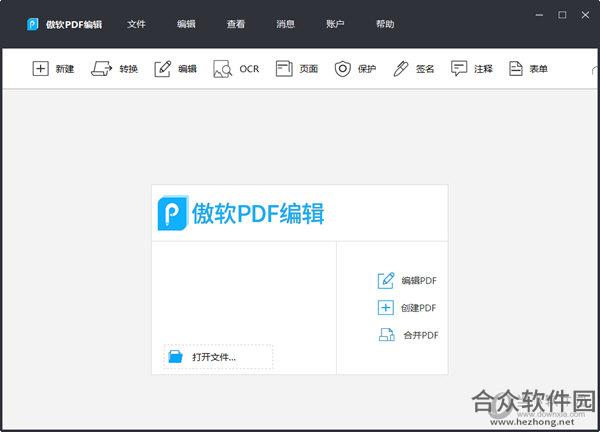600x432 pixels.
Task: Click the 新建 plus icon in toolbar
Action: pos(40,69)
